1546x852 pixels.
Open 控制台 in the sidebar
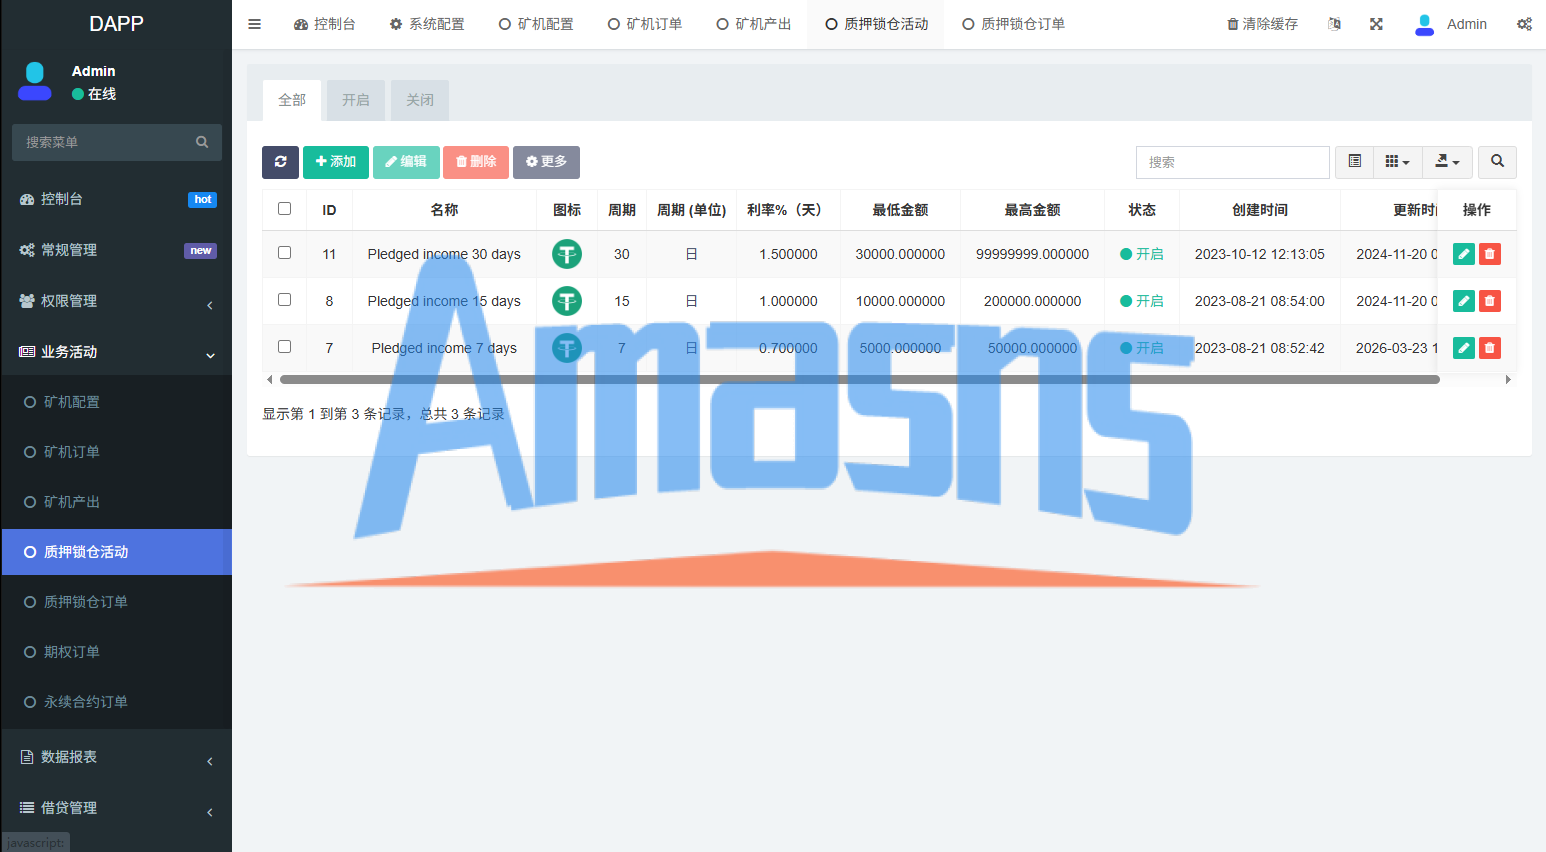point(116,199)
